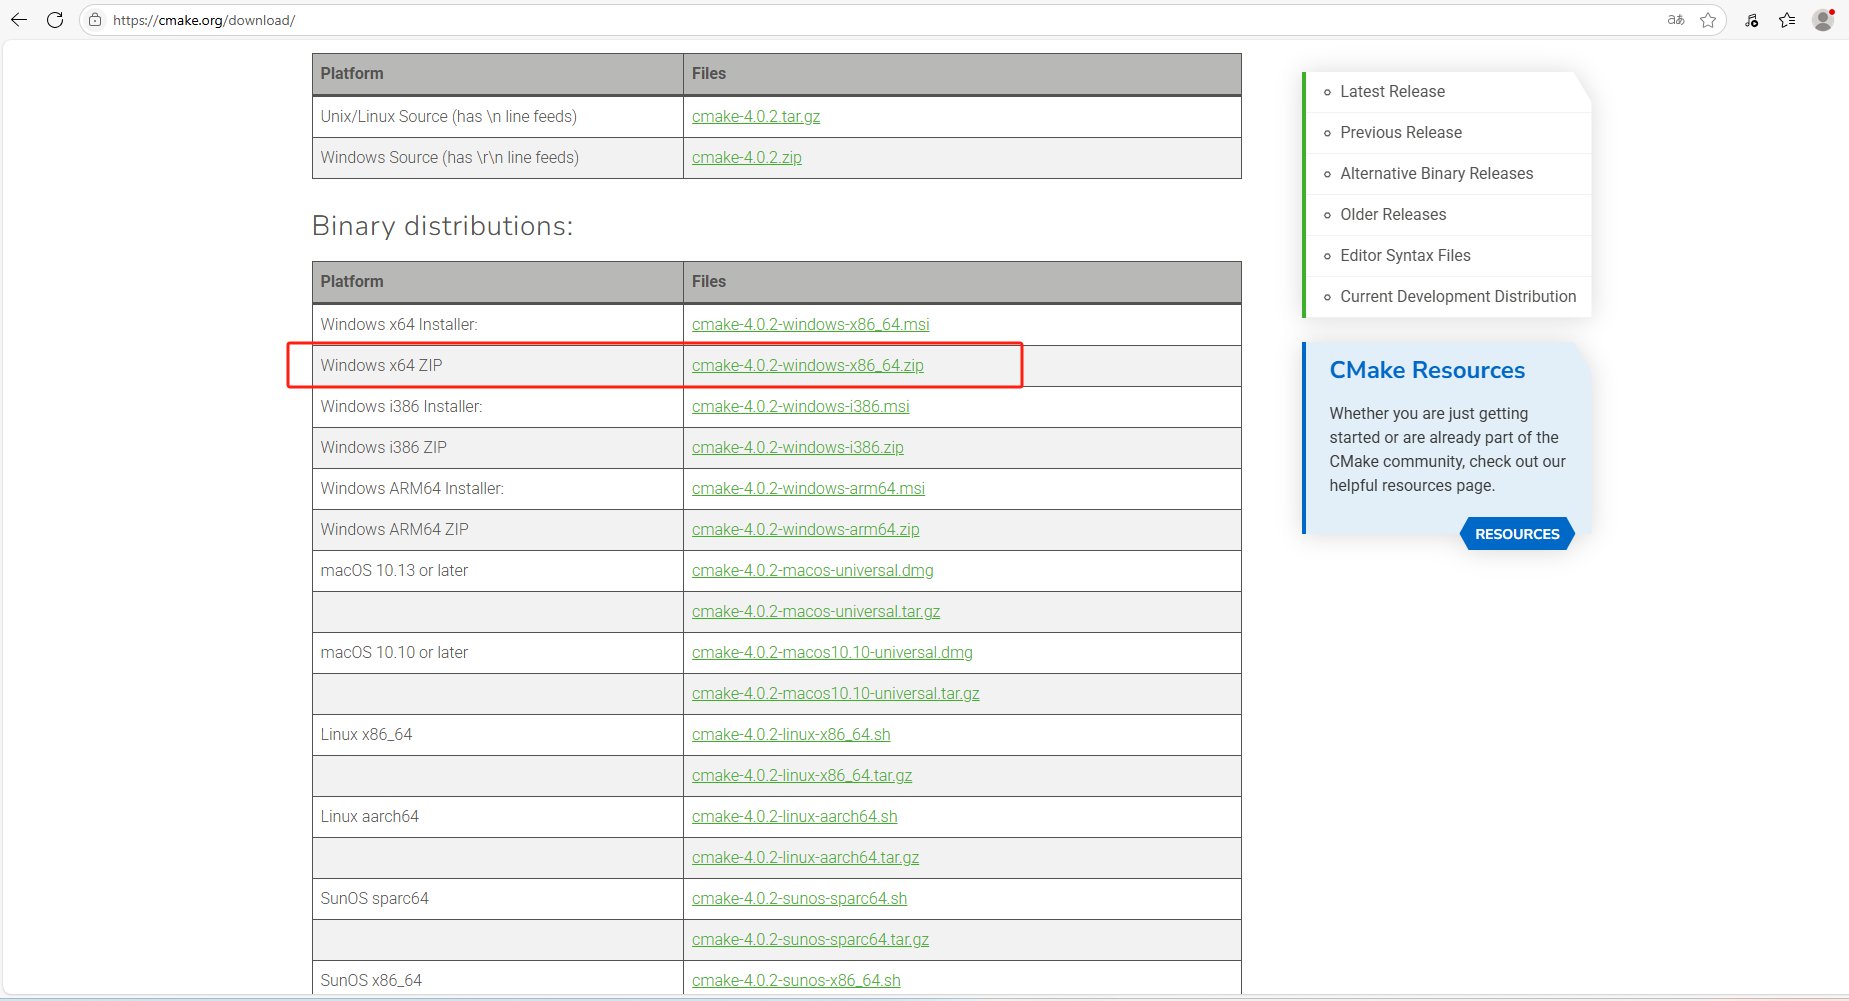Select the 'SunOS x86_64' platform cell
Viewport: 1849px width, 1001px height.
coord(497,980)
